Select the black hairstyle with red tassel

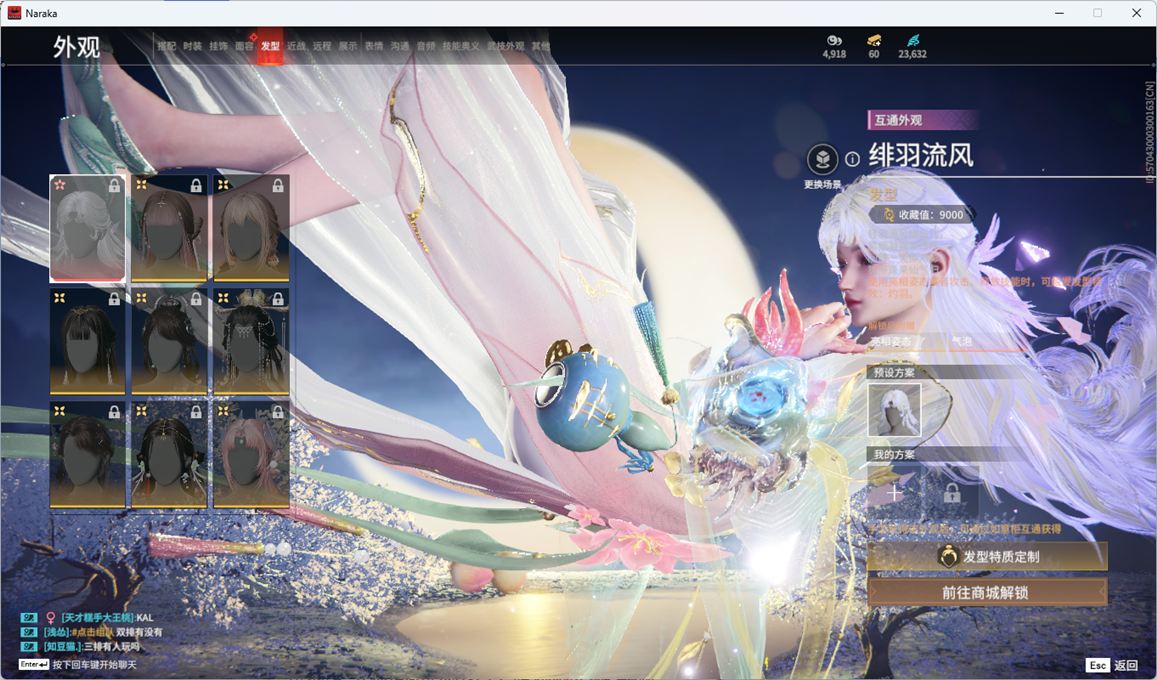169,454
